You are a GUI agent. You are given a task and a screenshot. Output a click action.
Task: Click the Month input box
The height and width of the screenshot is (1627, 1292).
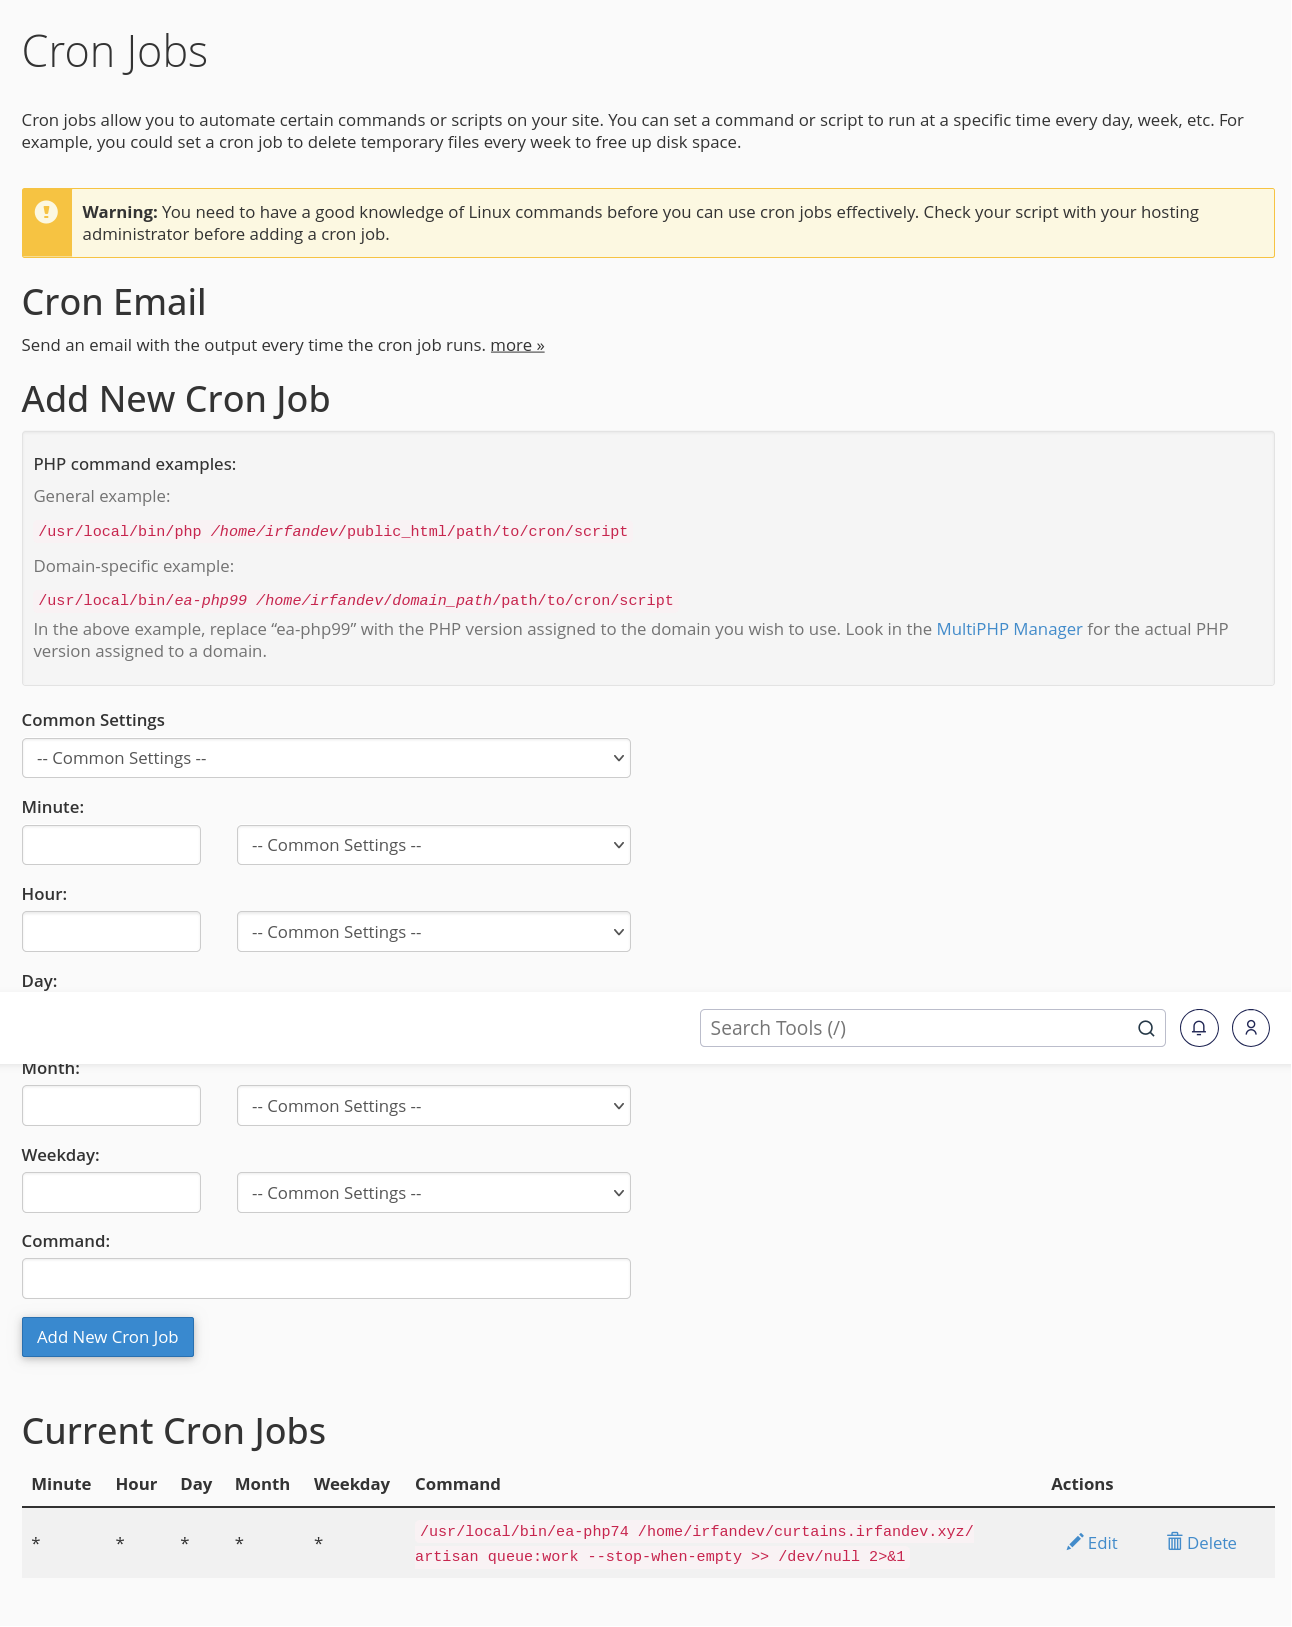111,1106
